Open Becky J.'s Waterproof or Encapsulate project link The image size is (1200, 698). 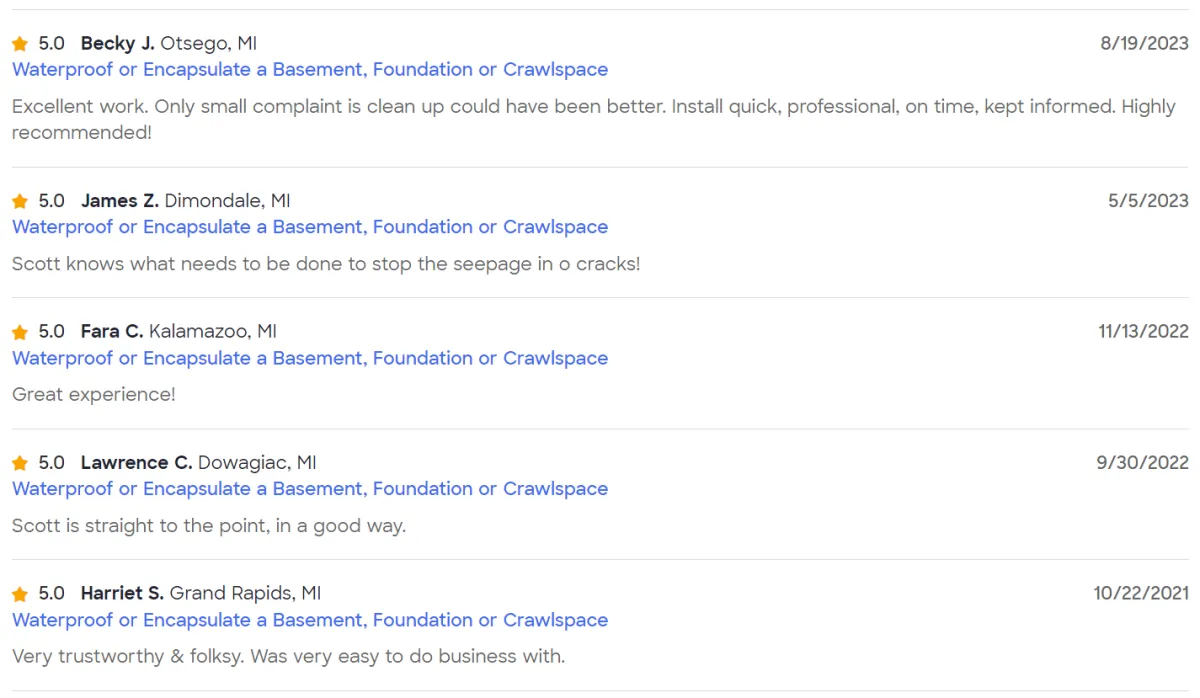(310, 69)
